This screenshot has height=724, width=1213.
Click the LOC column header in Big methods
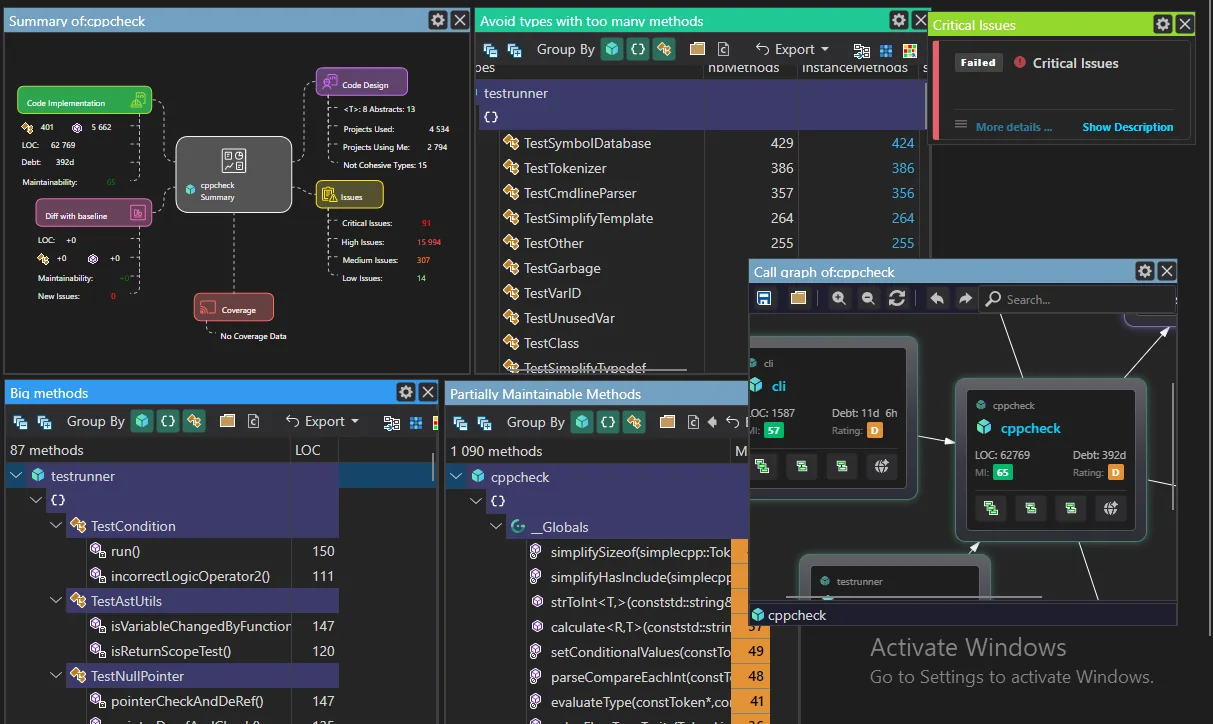coord(314,450)
